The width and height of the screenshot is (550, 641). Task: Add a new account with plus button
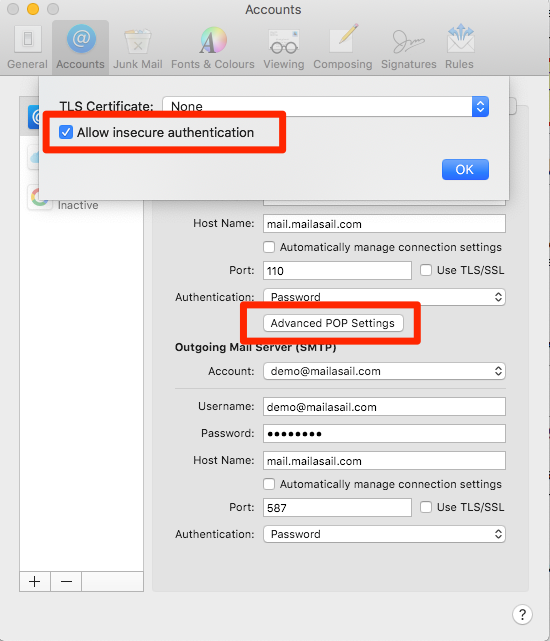tap(35, 581)
